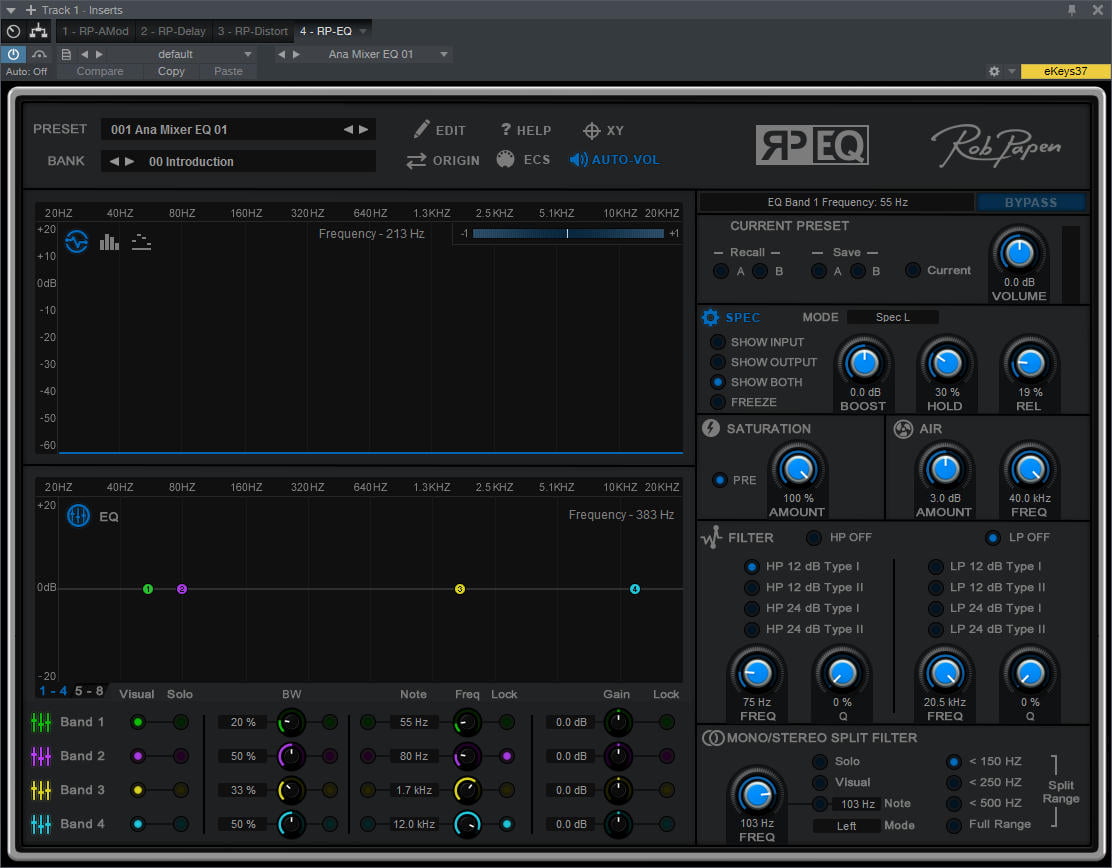Viewport: 1112px width, 868px height.
Task: Select the Full Range split option
Action: coord(955,825)
